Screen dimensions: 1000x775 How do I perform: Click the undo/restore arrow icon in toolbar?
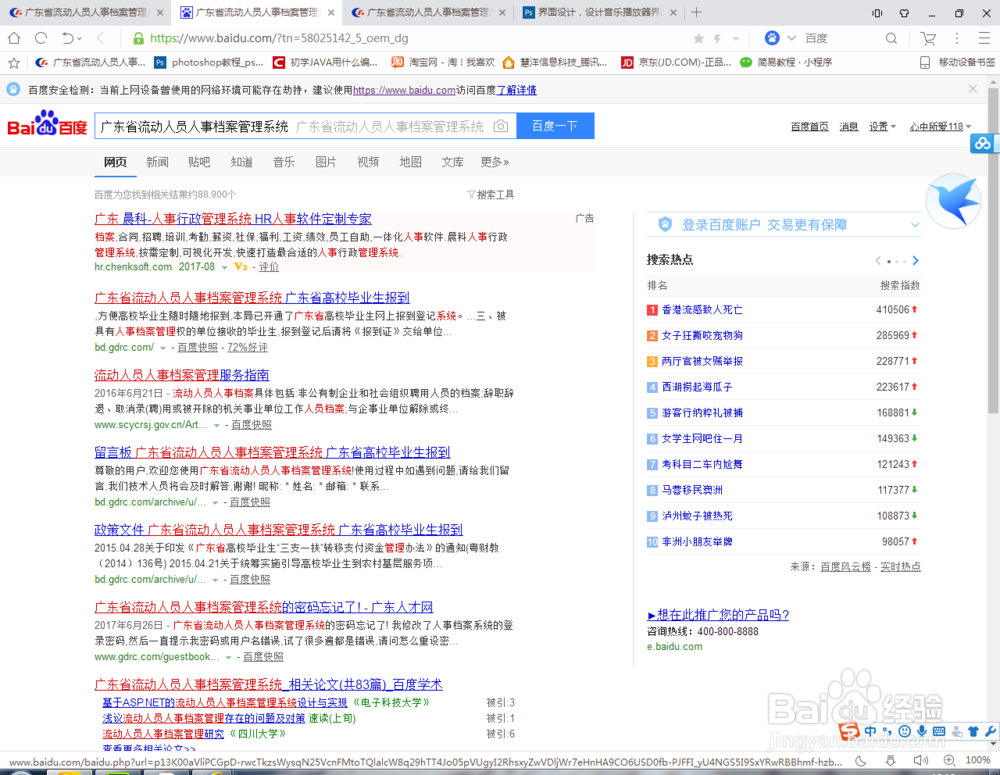coord(67,38)
